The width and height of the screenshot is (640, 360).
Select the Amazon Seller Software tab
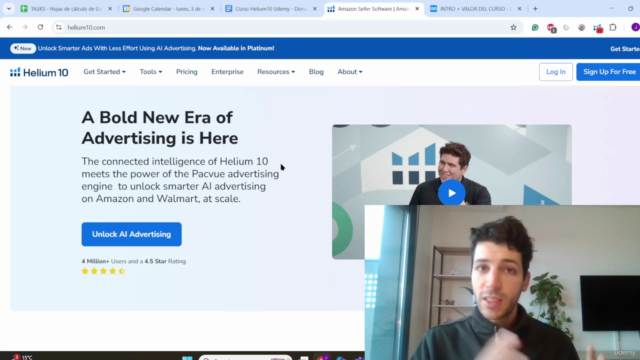click(373, 9)
